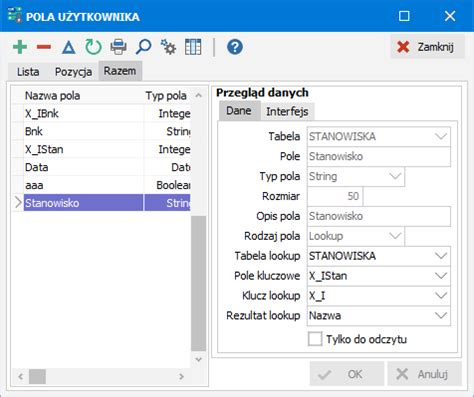Screen dimensions: 474x397
Task: Open the Dane tab
Action: 239,111
